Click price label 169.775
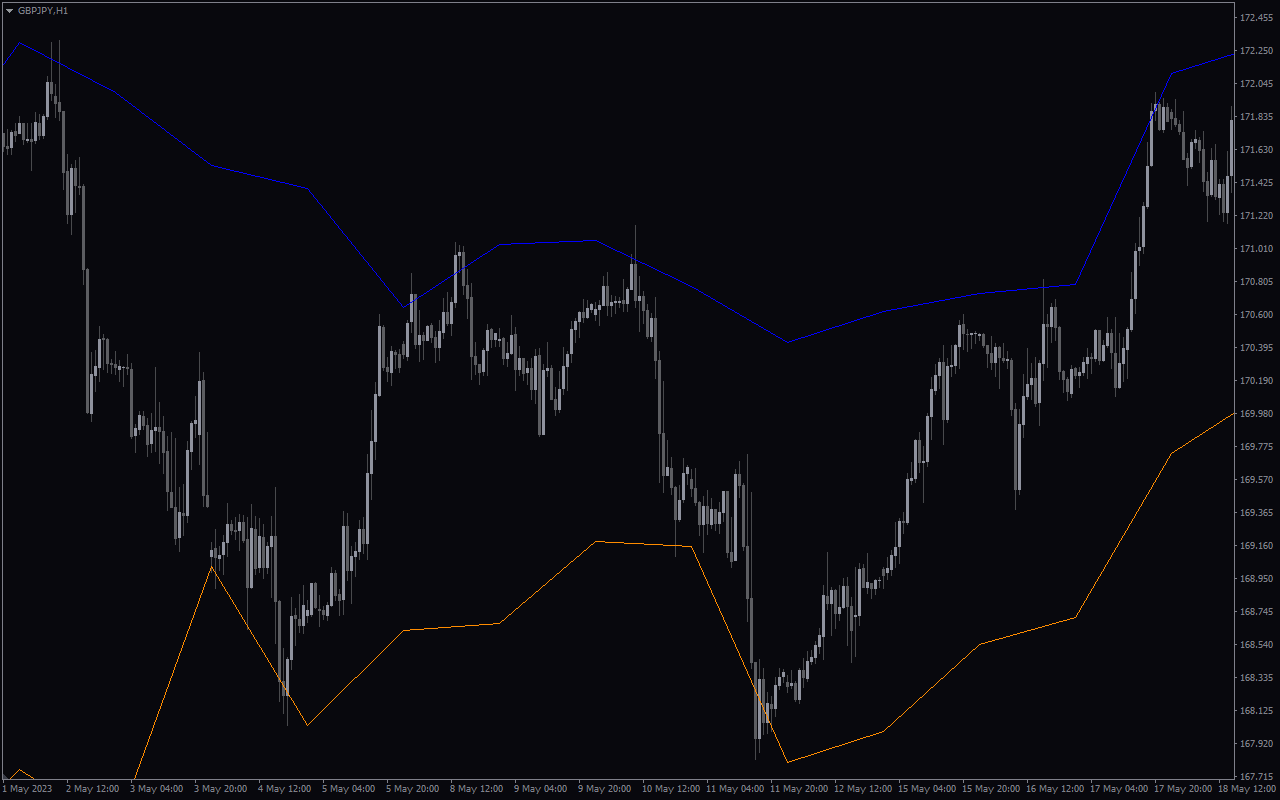Image resolution: width=1280 pixels, height=800 pixels. 1256,447
